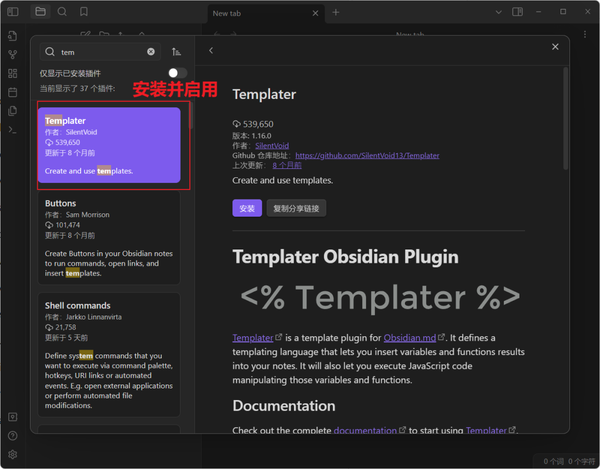The image size is (600, 469).
Task: Open the templates copy icon in ribbon
Action: pos(13,111)
